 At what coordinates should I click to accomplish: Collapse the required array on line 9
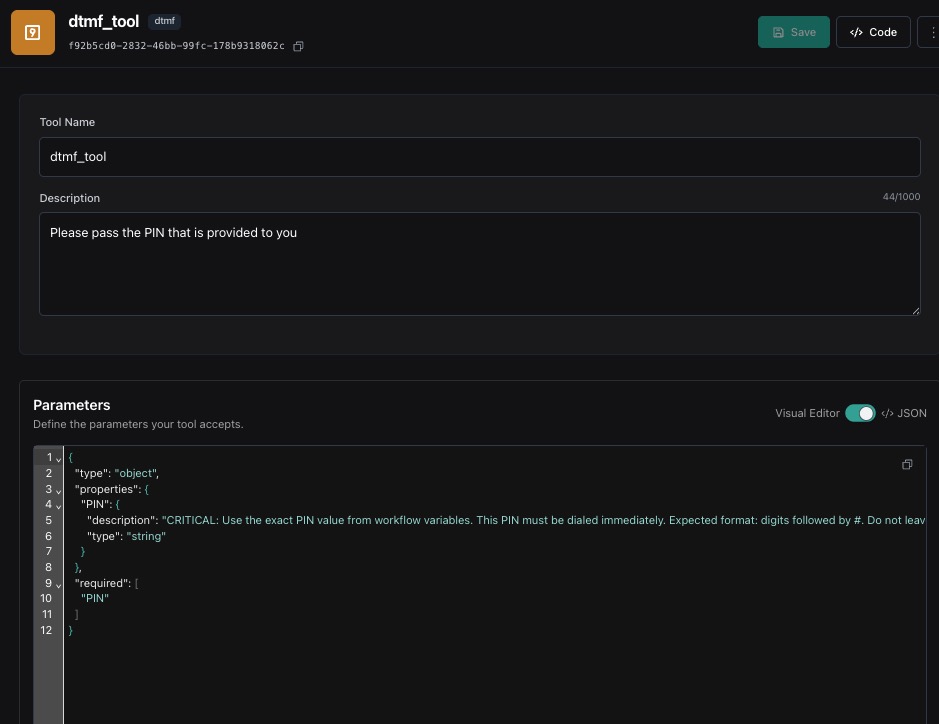(58, 584)
